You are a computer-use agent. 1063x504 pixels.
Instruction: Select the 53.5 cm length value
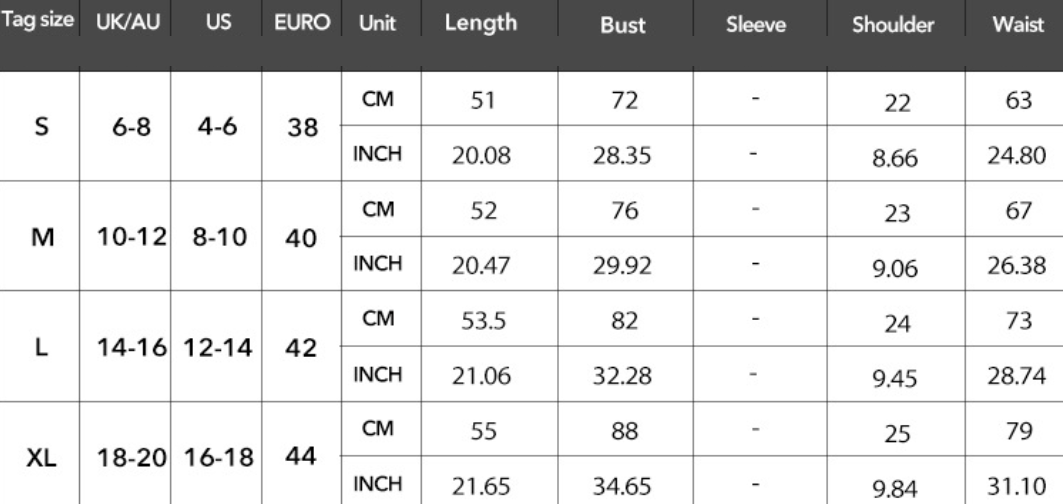coord(483,321)
